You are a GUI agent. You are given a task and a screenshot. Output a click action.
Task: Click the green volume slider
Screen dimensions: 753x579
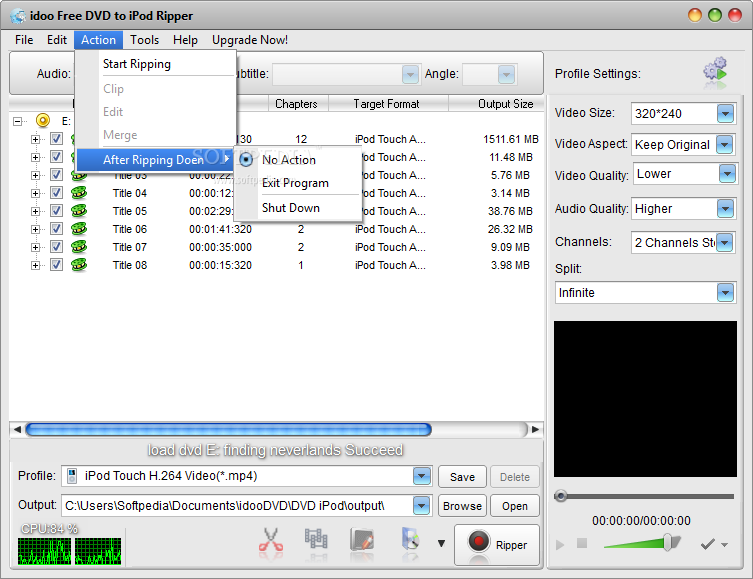[x=642, y=543]
